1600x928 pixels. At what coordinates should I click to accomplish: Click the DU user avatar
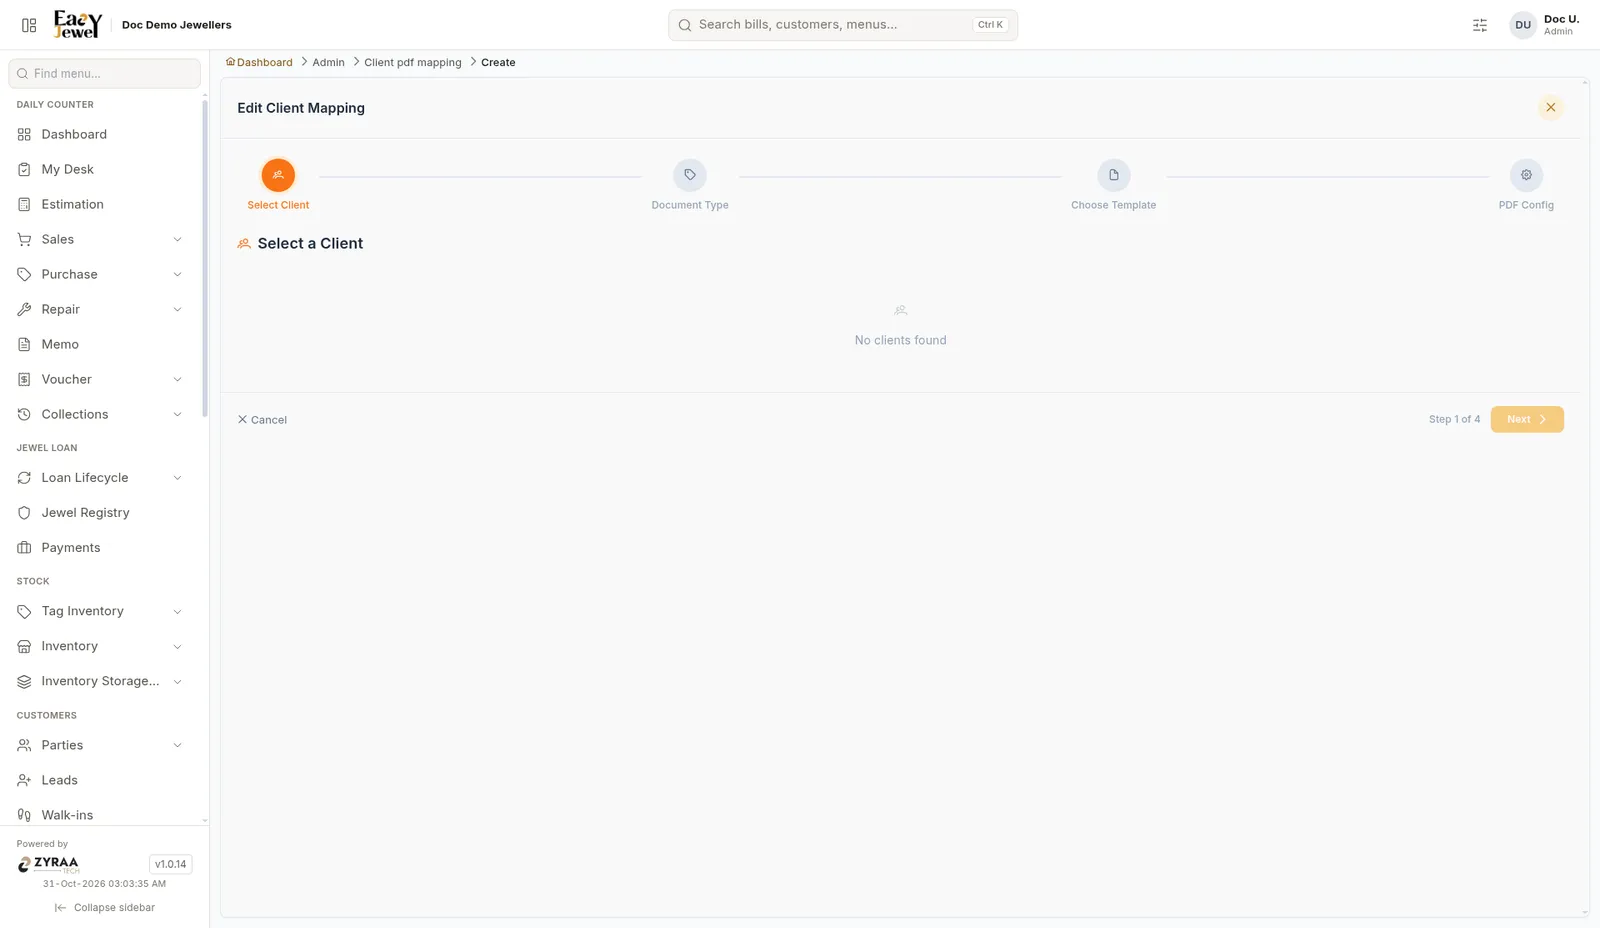(1523, 25)
